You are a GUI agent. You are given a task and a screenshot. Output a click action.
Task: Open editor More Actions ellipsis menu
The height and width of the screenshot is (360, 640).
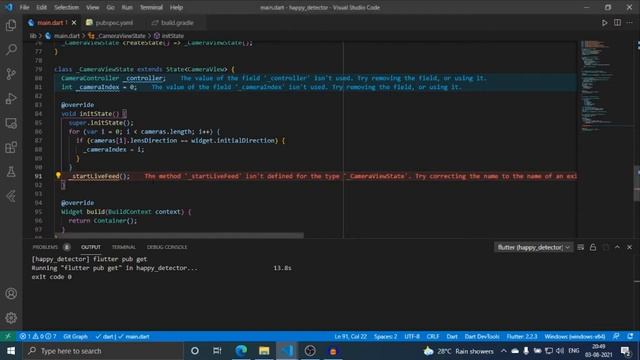(x=629, y=23)
